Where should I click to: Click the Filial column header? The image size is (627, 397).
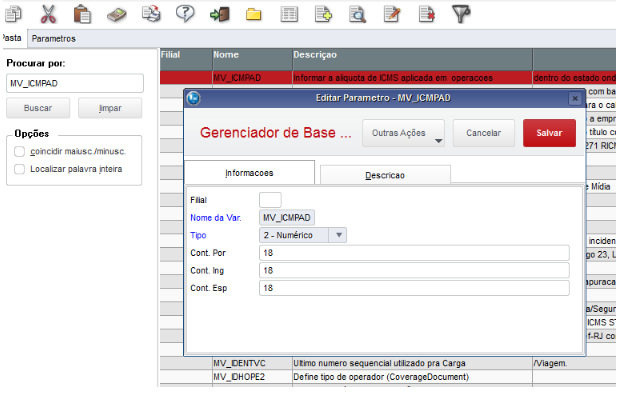click(x=186, y=59)
